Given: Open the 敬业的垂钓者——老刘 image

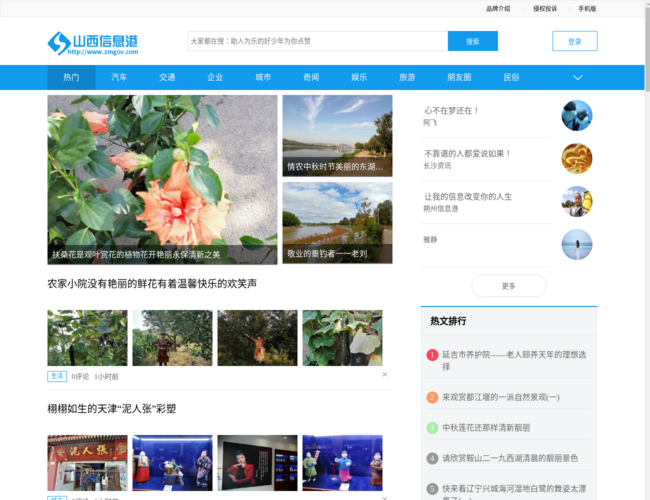Looking at the screenshot, I should pos(337,223).
